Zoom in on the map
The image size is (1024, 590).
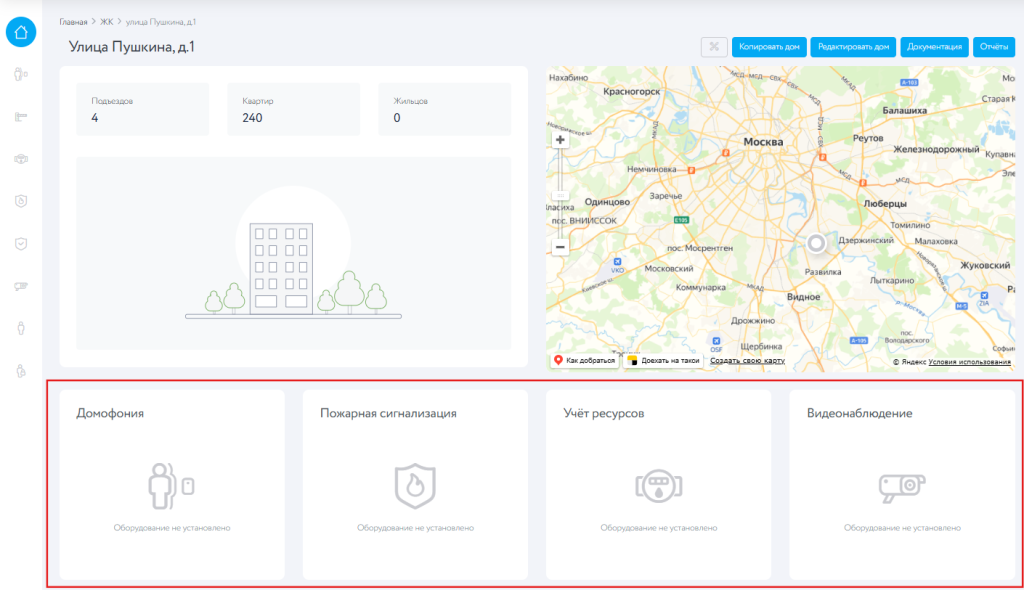point(560,140)
